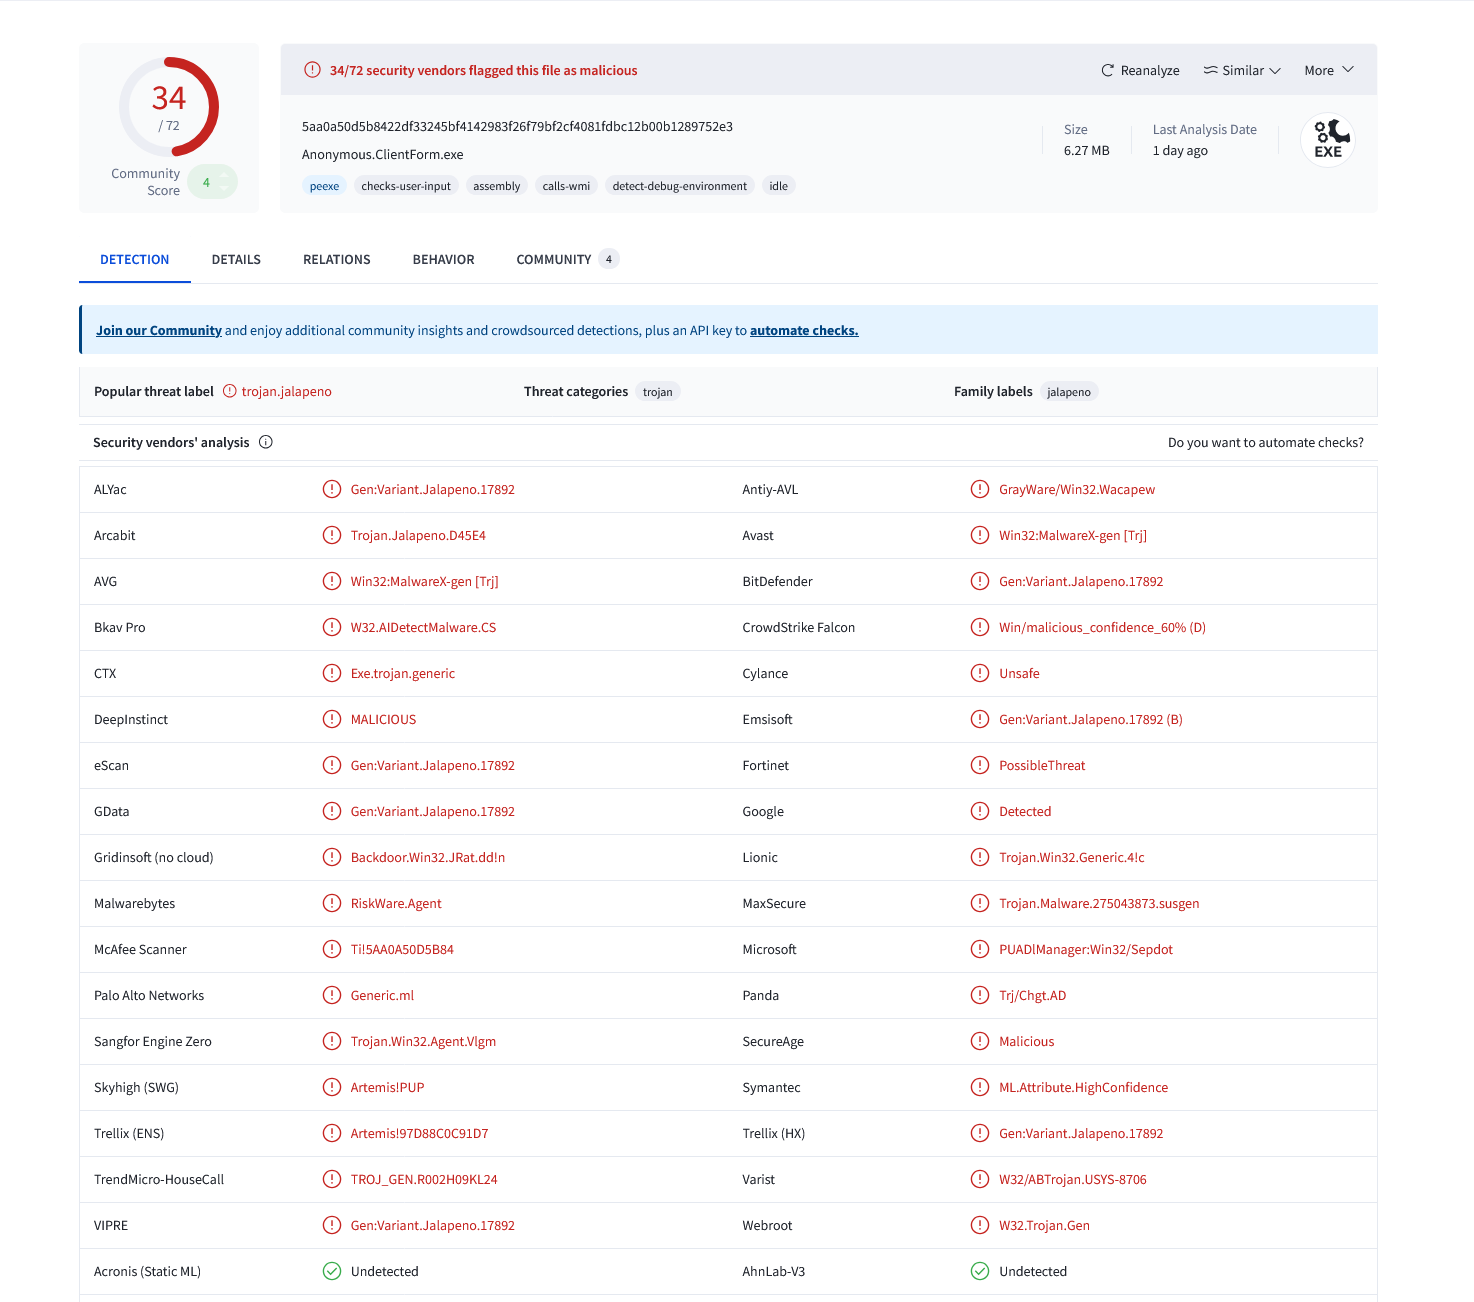1474x1302 pixels.
Task: Select the assembly tag
Action: (497, 186)
